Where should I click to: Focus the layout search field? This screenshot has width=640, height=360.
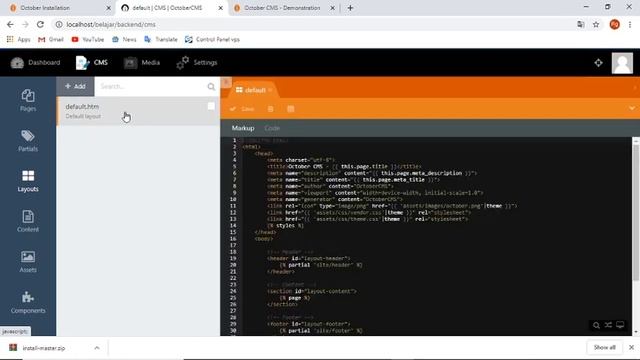[x=151, y=86]
